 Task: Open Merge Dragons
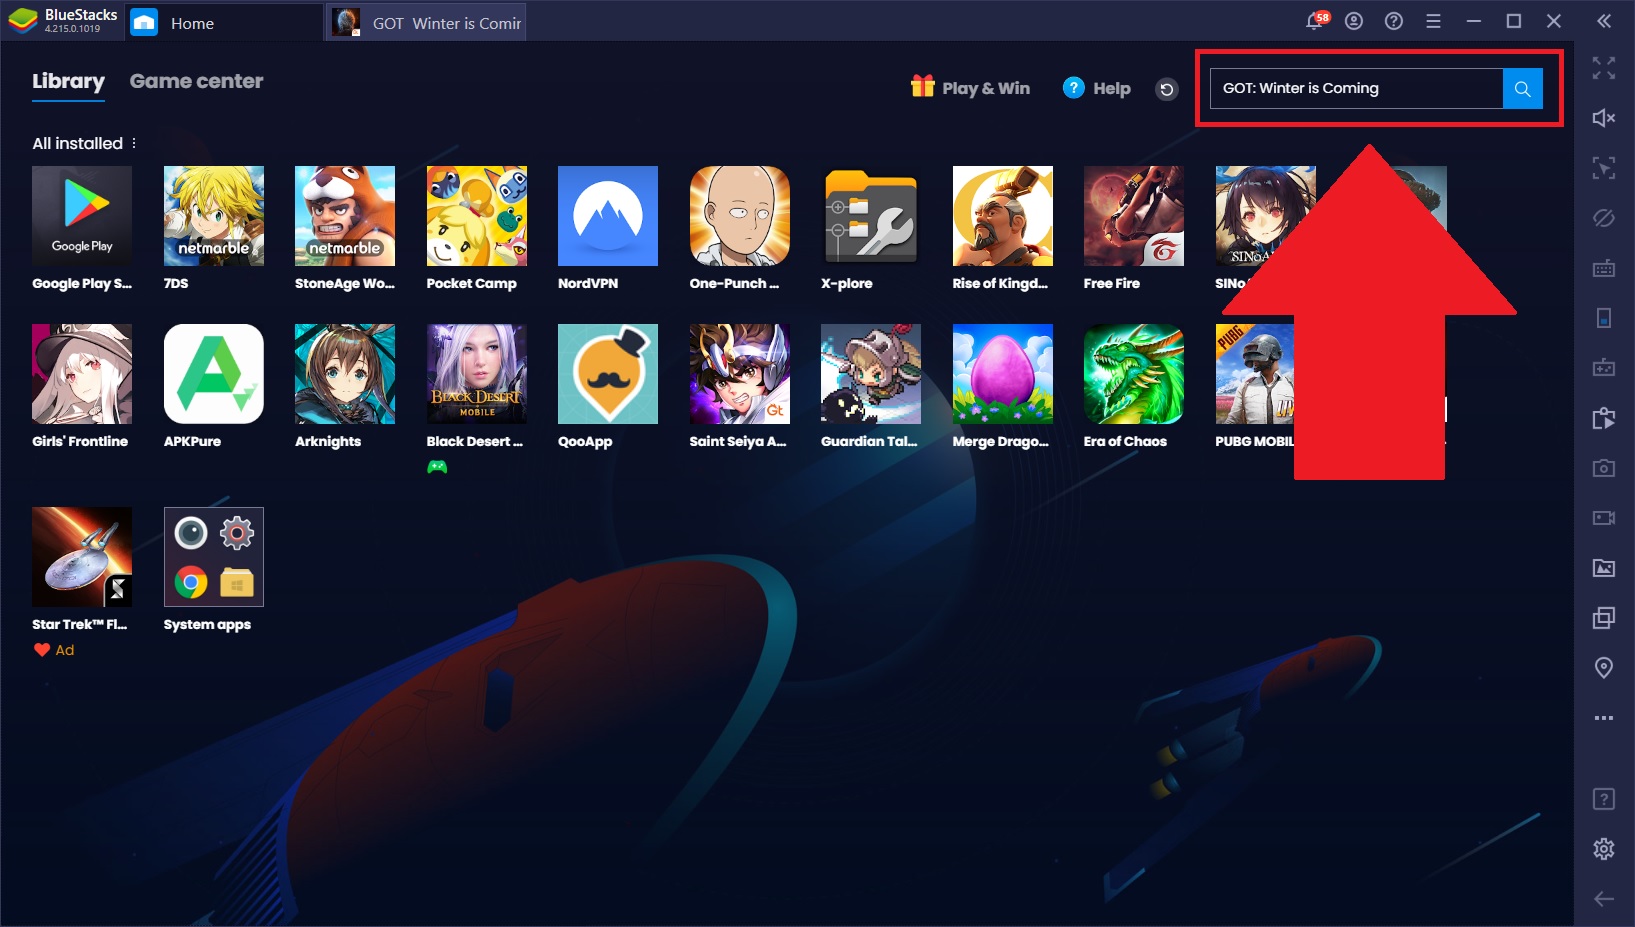coord(1003,374)
